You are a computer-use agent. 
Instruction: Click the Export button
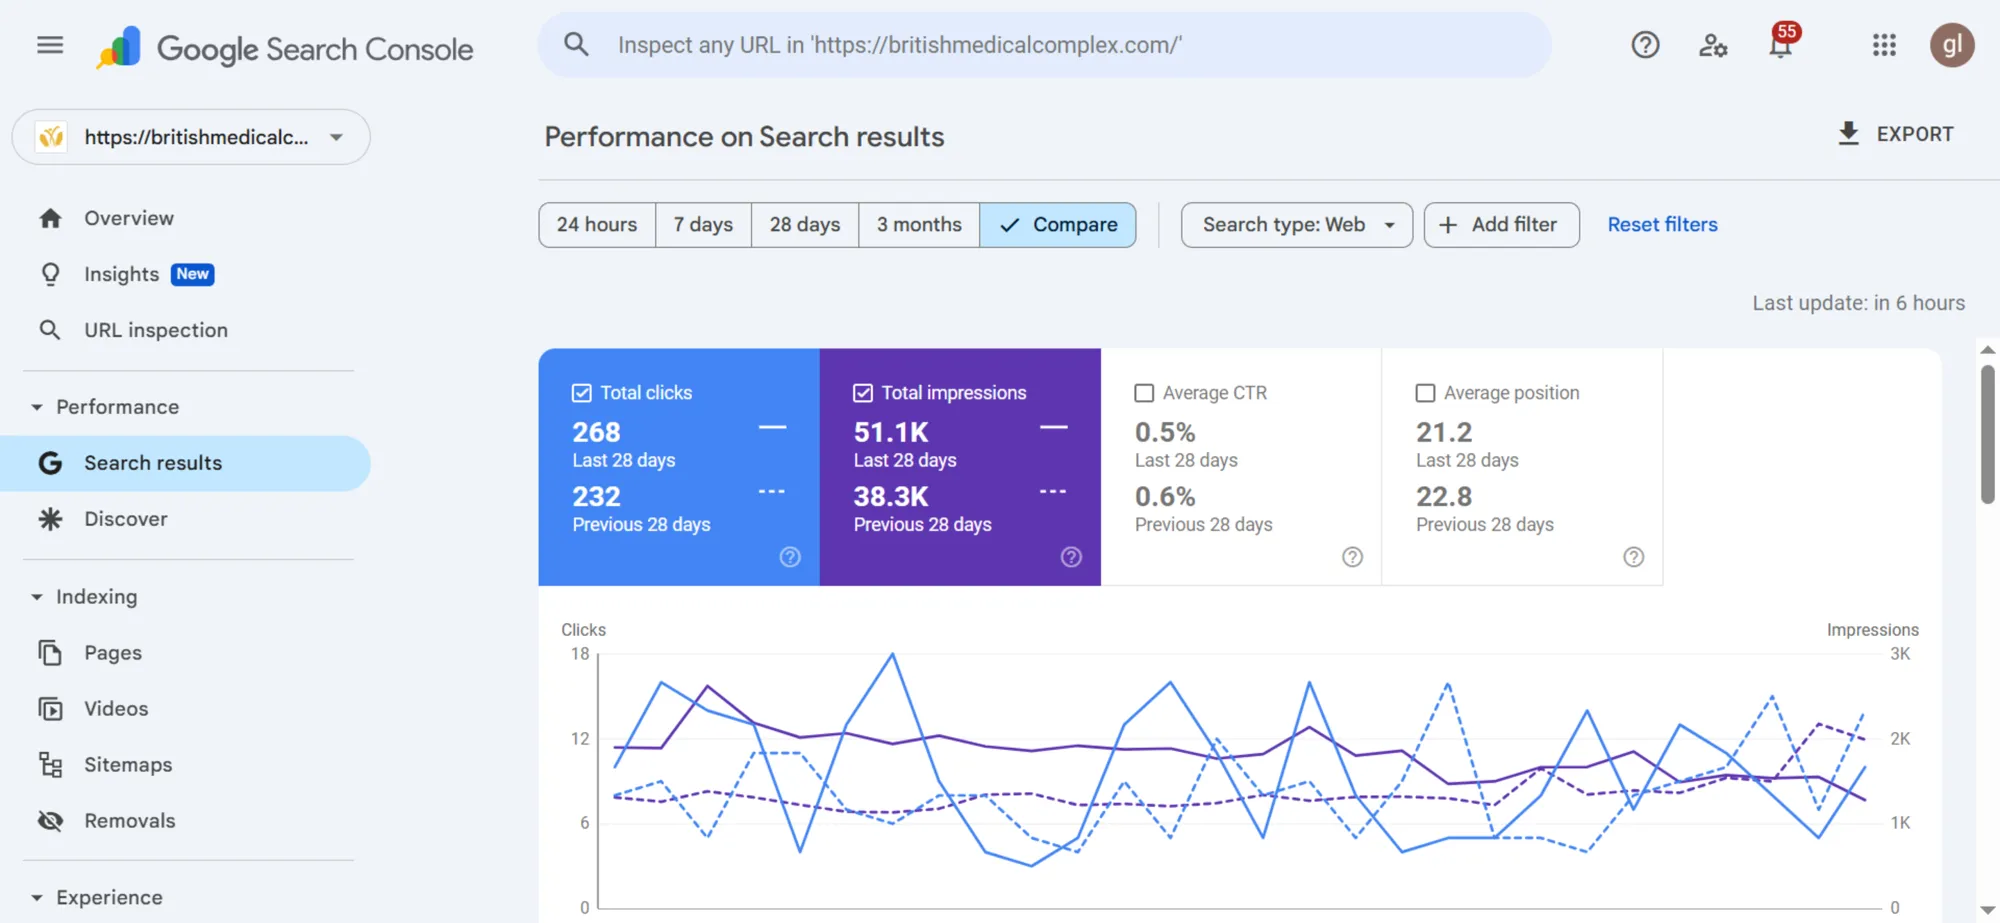click(1895, 134)
